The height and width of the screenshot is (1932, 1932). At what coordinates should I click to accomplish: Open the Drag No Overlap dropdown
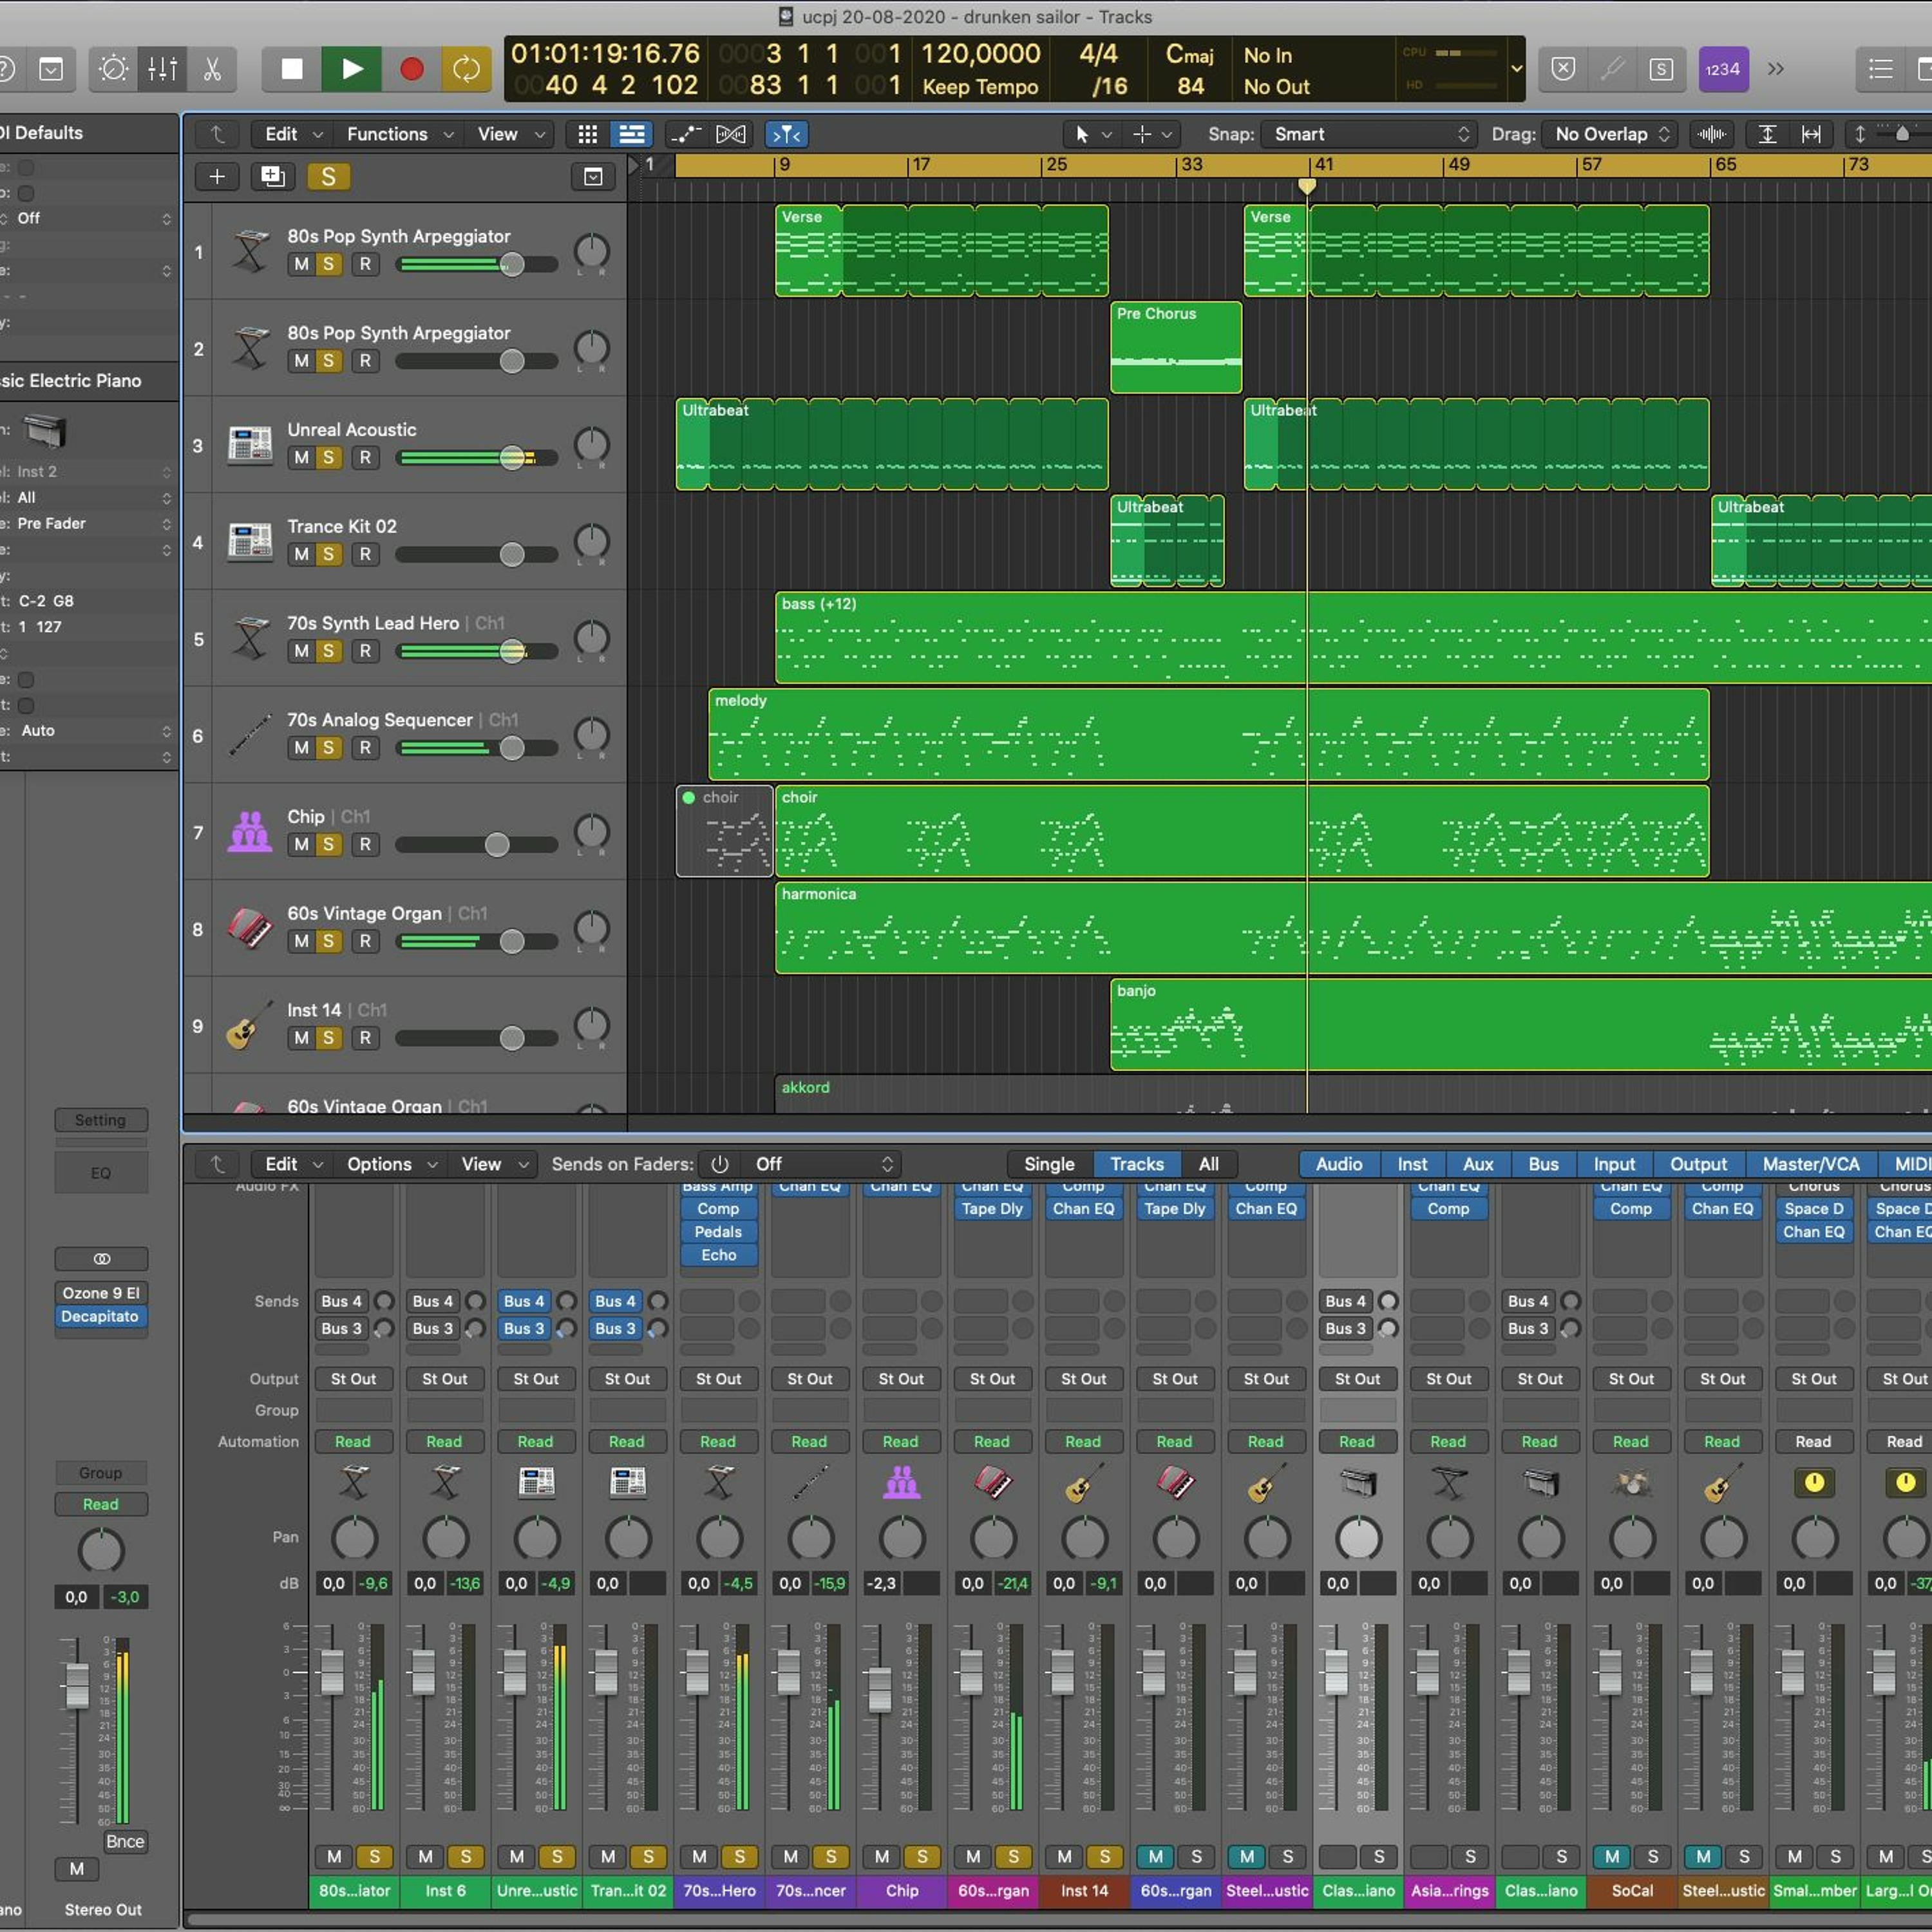coord(1611,134)
